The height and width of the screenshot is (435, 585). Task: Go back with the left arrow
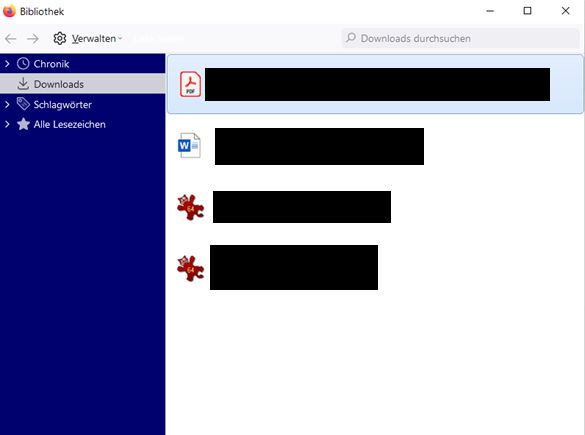[x=10, y=38]
